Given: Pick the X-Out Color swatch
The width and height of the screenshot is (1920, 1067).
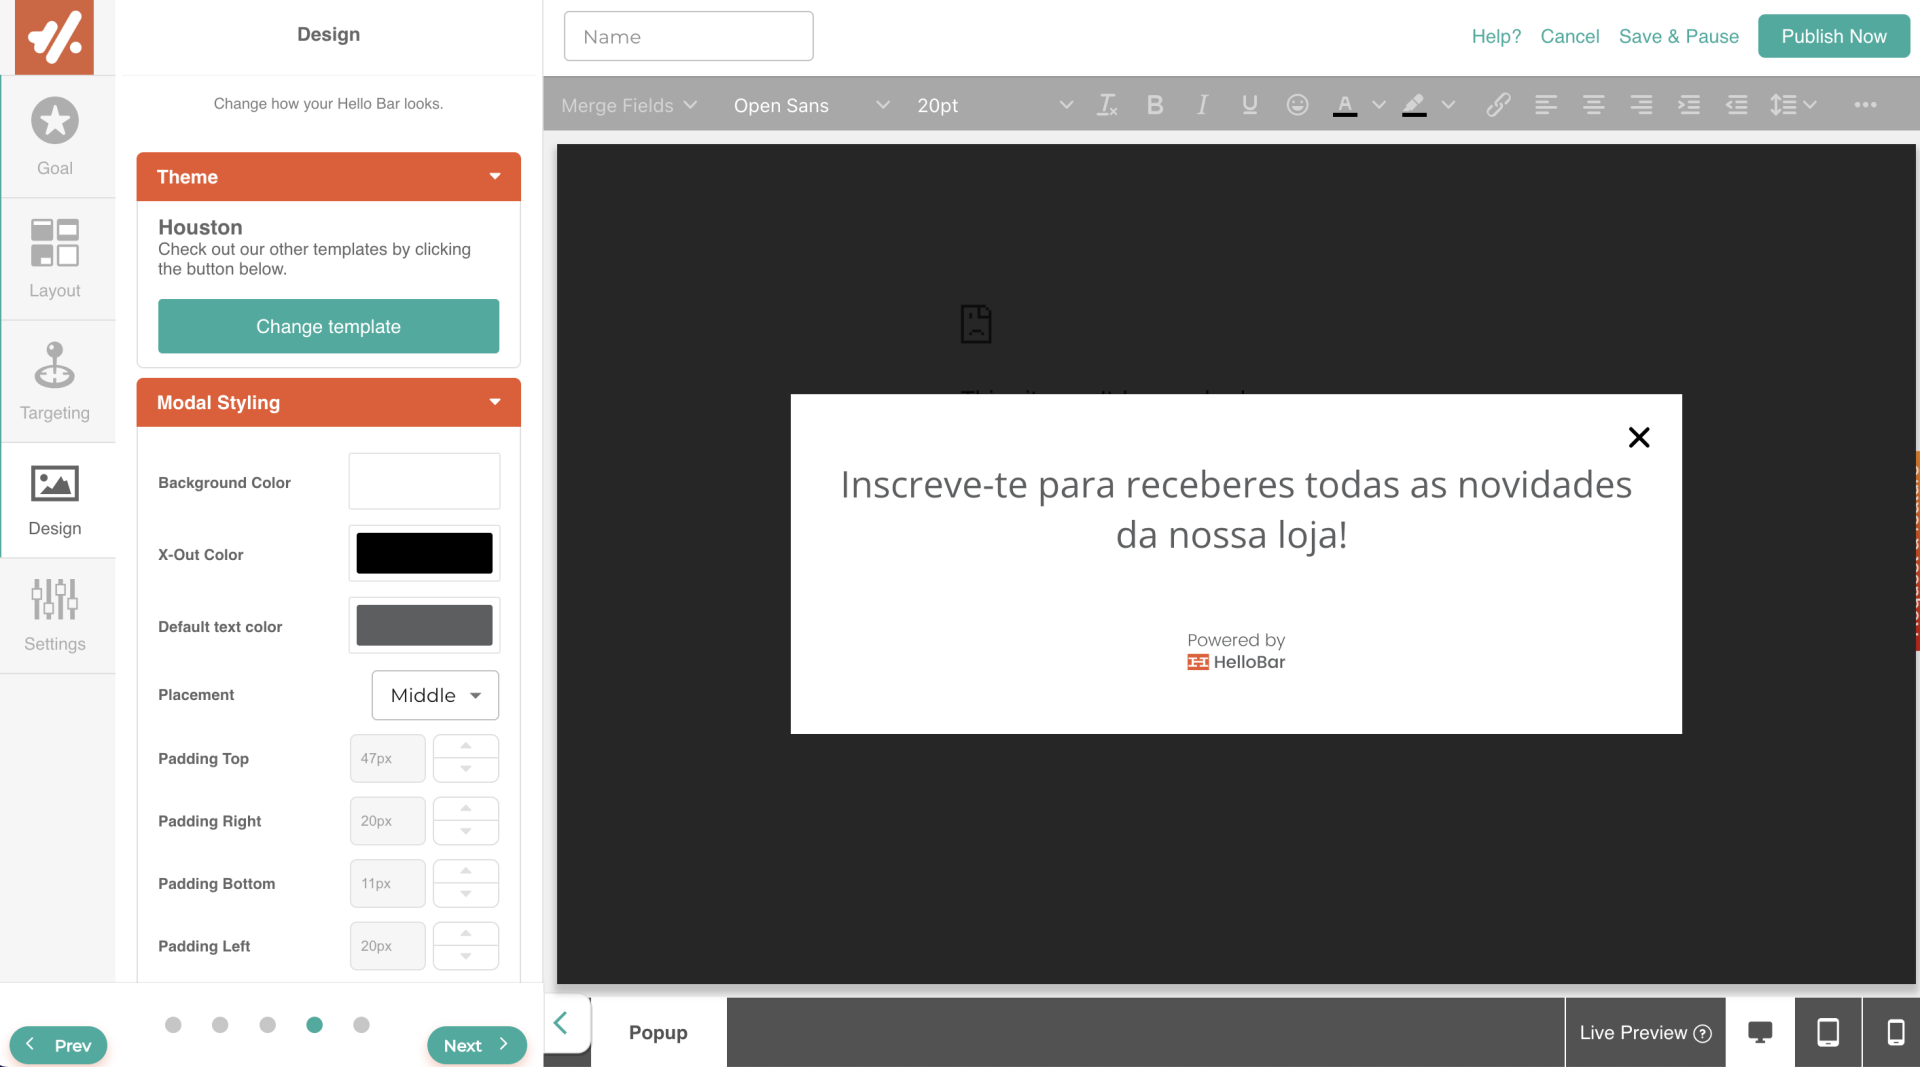Looking at the screenshot, I should pos(424,554).
